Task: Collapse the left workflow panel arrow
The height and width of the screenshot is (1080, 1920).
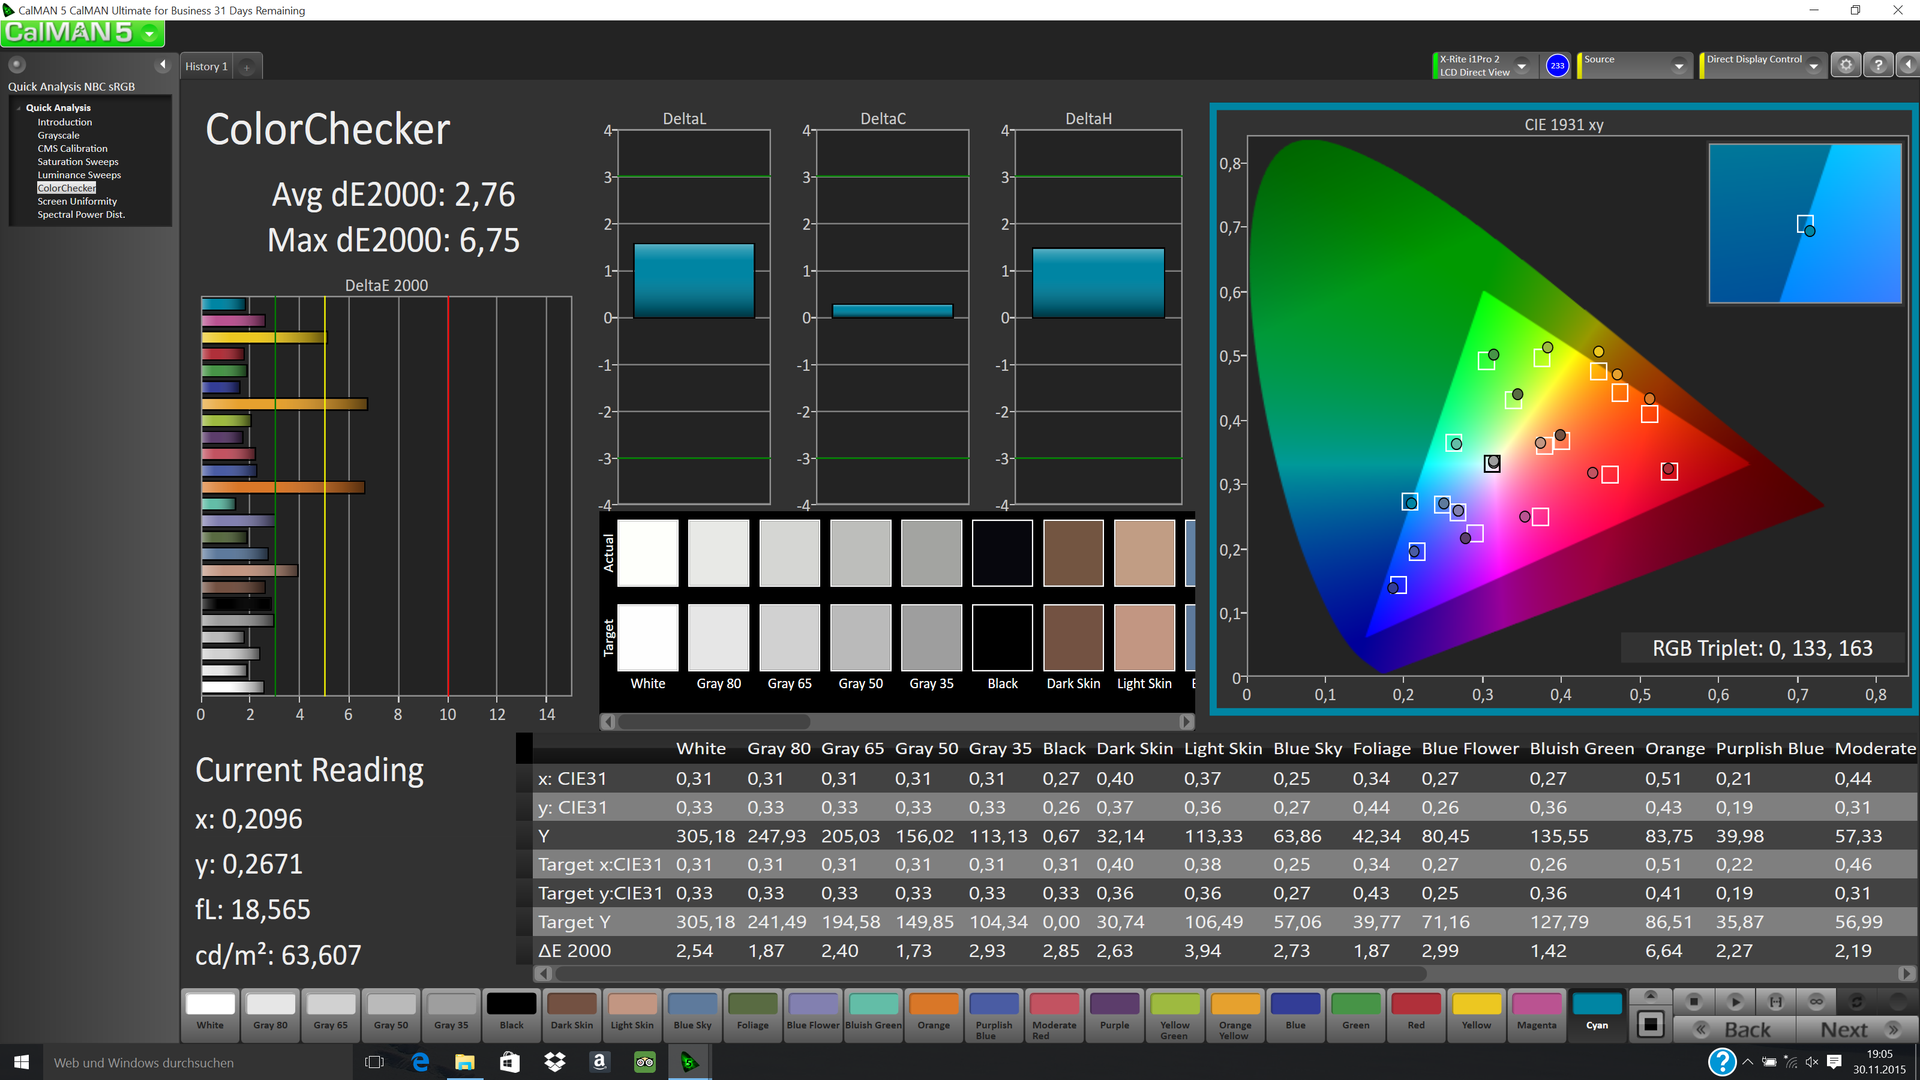Action: click(x=163, y=65)
